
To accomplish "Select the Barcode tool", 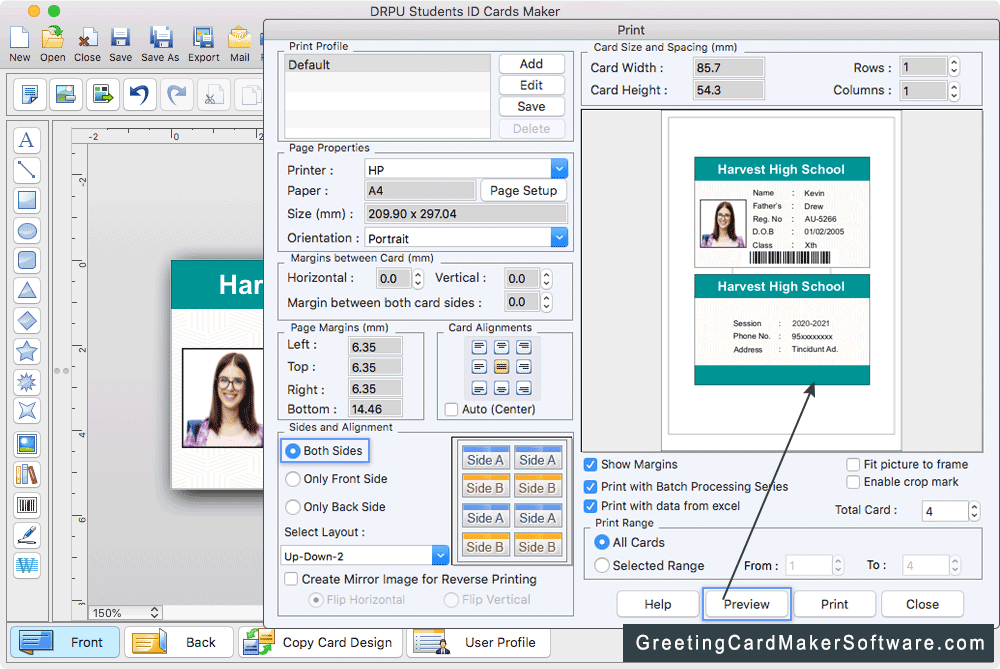I will pyautogui.click(x=27, y=506).
